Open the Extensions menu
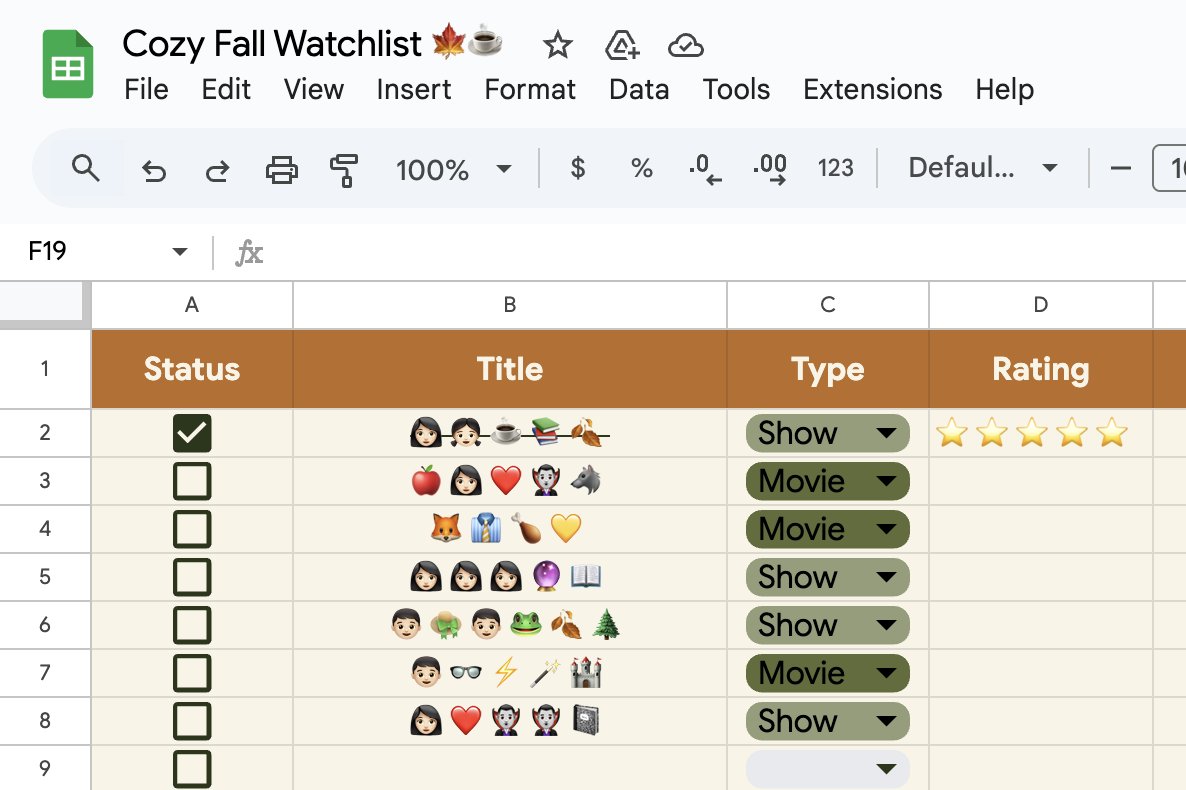Image resolution: width=1186 pixels, height=790 pixels. pyautogui.click(x=872, y=89)
